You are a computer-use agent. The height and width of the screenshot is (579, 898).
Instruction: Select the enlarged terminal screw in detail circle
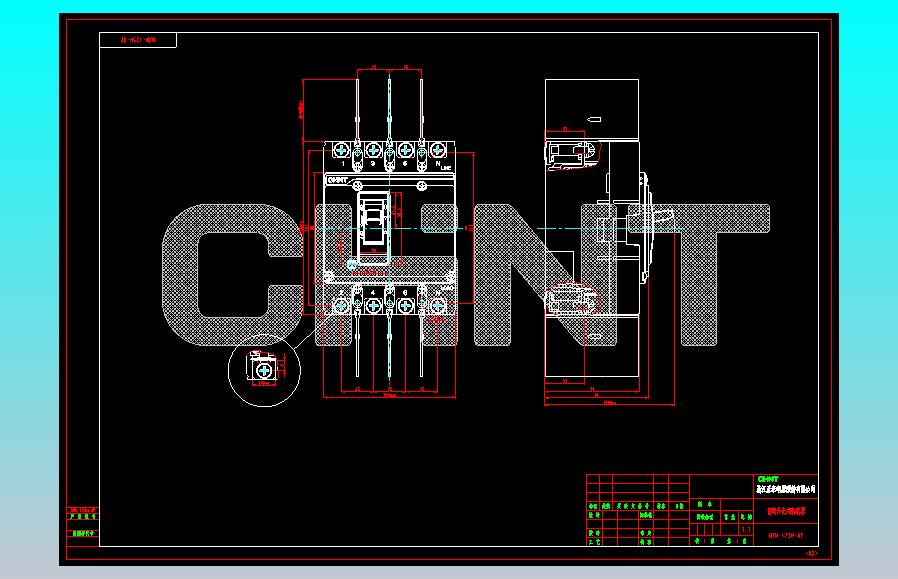(x=264, y=371)
